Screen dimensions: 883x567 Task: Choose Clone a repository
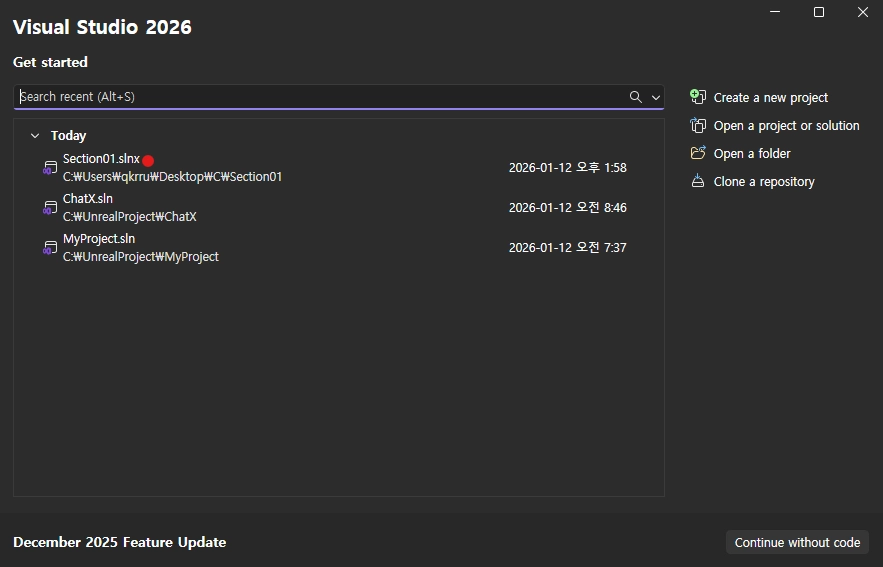[752, 181]
